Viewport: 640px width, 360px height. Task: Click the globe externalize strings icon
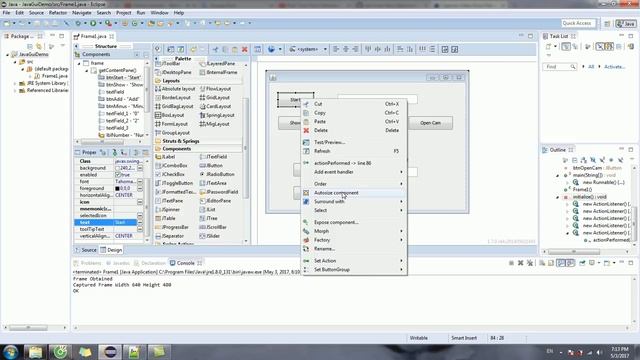tap(271, 49)
